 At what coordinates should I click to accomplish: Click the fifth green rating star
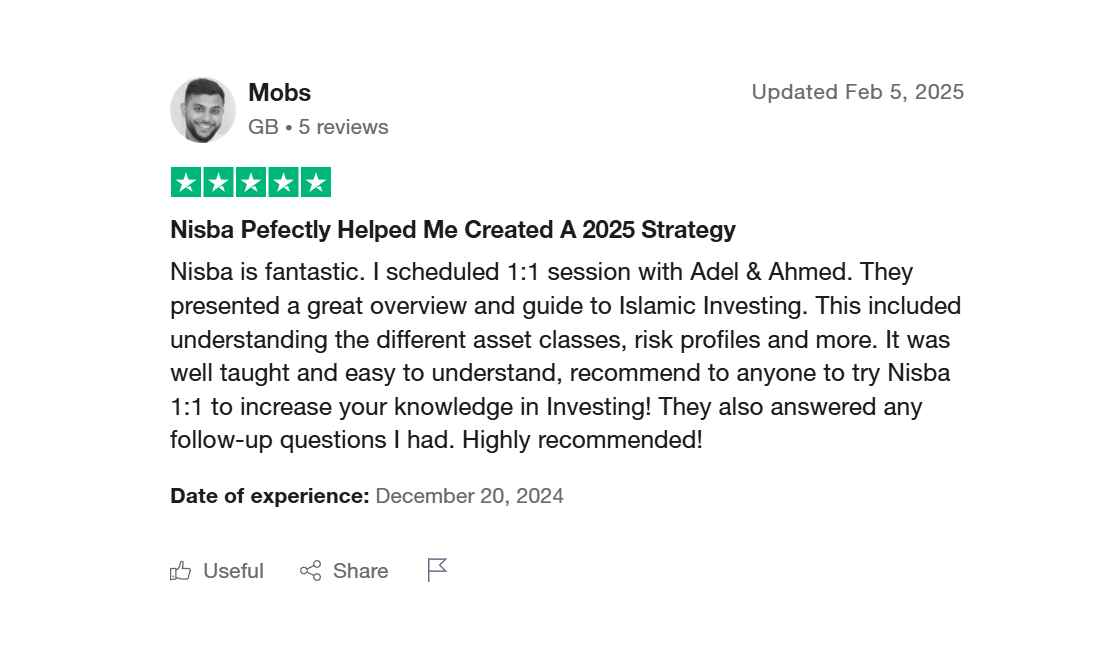(316, 183)
